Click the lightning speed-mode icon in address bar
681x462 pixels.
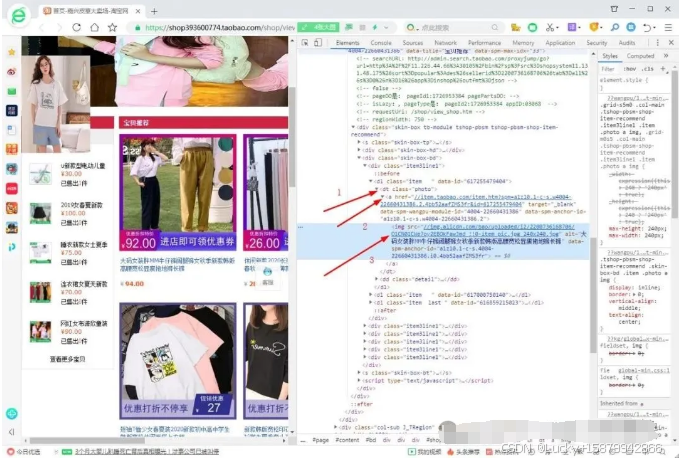pyautogui.click(x=375, y=27)
